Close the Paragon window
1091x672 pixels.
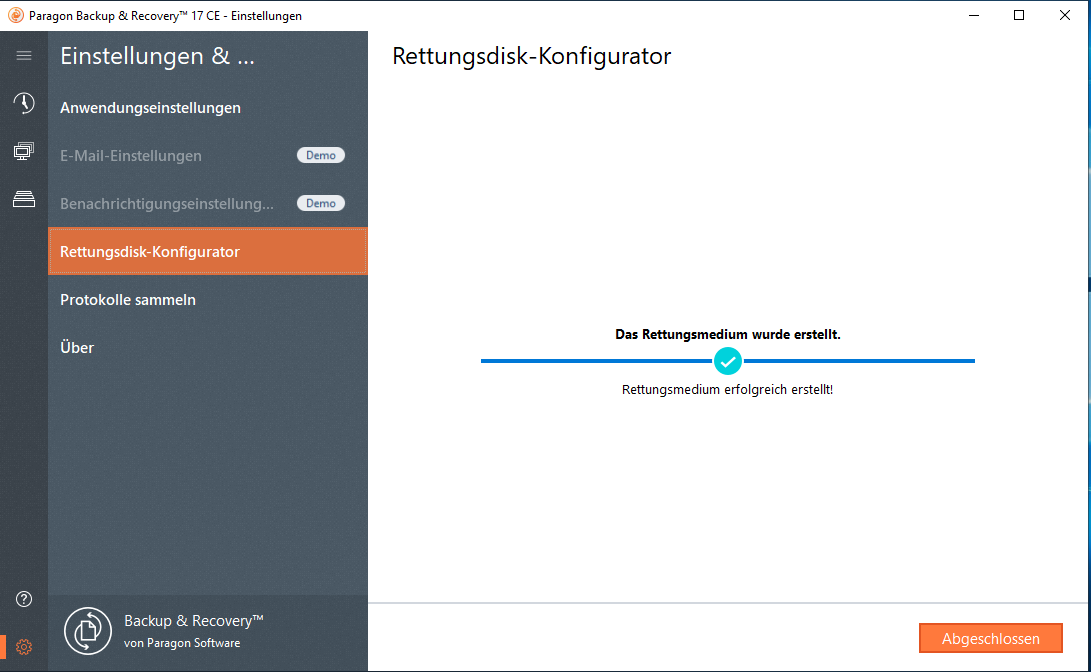pyautogui.click(x=1065, y=15)
